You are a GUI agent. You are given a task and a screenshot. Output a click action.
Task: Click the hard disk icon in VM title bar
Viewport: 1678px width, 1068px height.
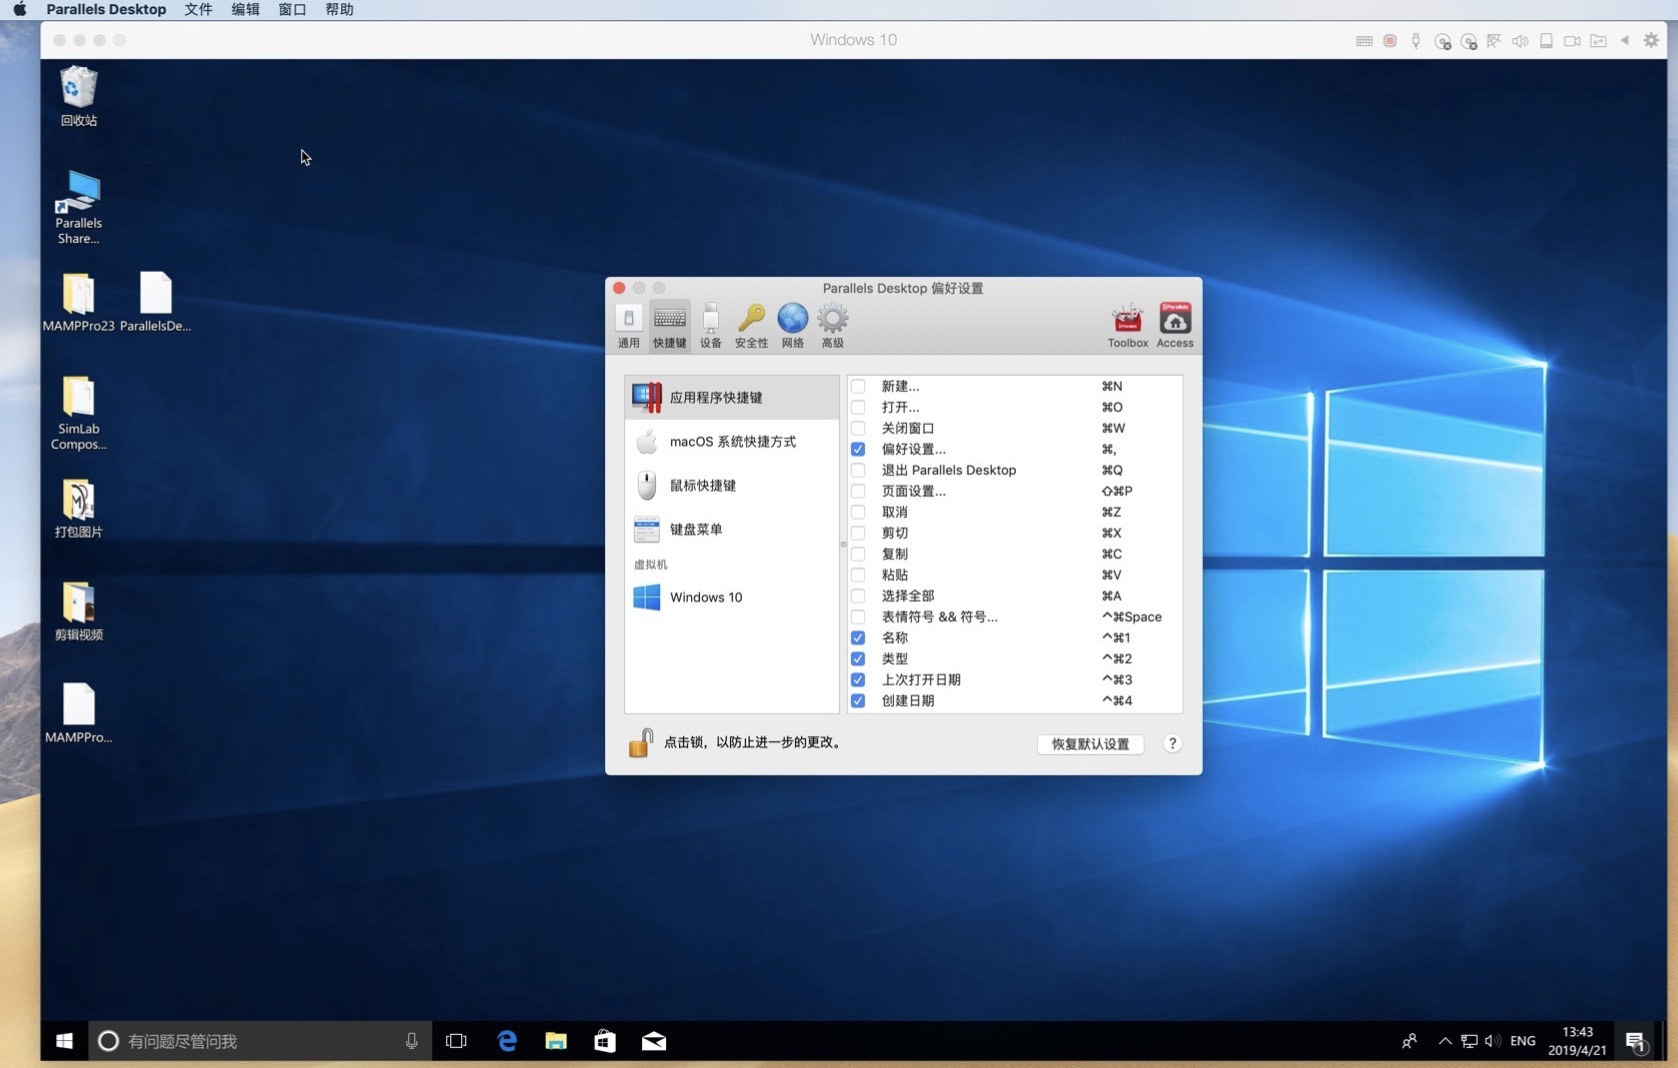(1546, 41)
